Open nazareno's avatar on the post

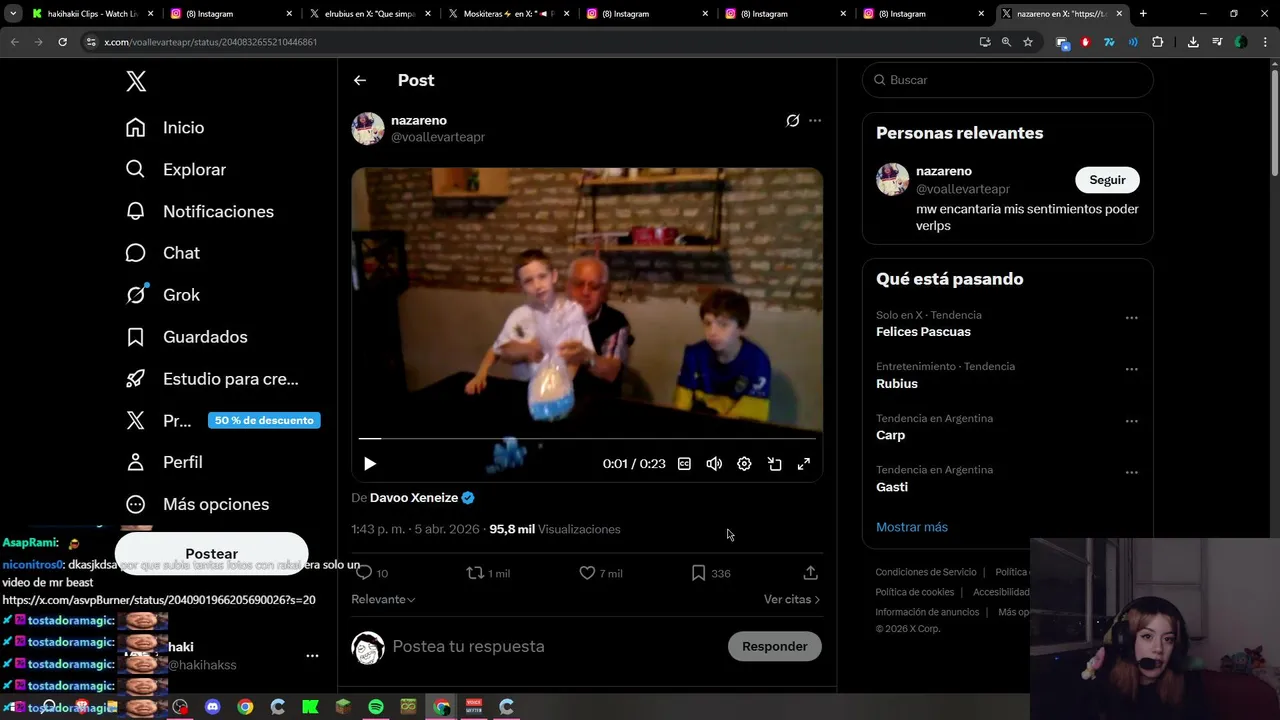coord(368,129)
